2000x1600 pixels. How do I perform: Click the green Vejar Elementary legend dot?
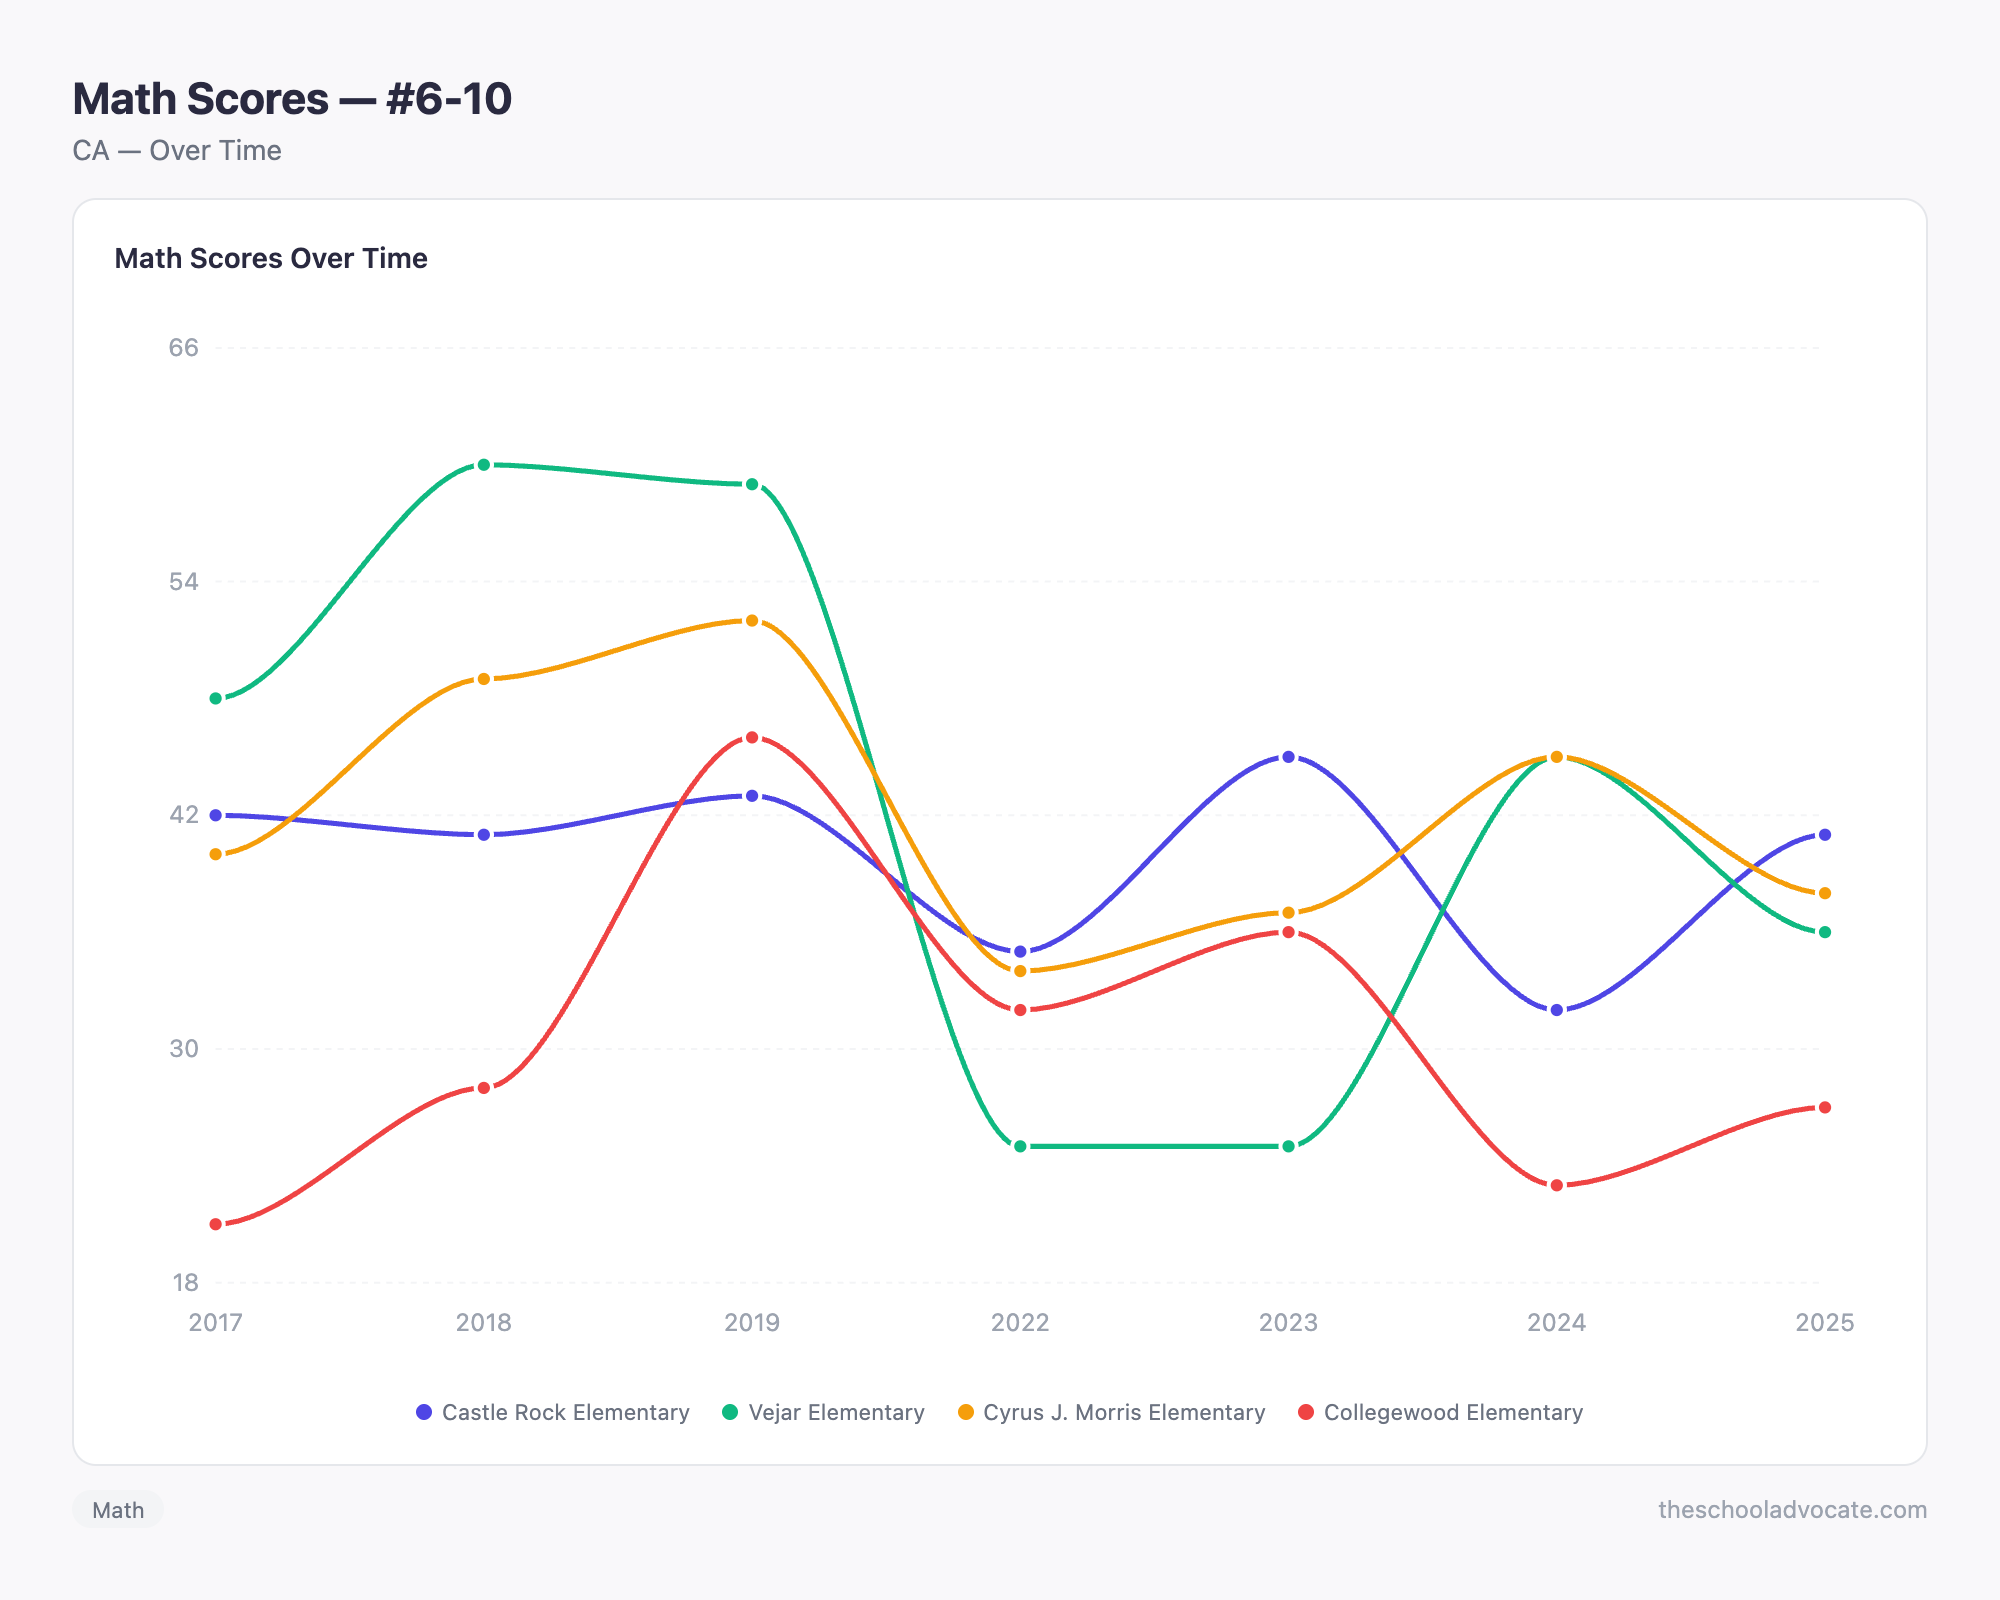pos(730,1412)
